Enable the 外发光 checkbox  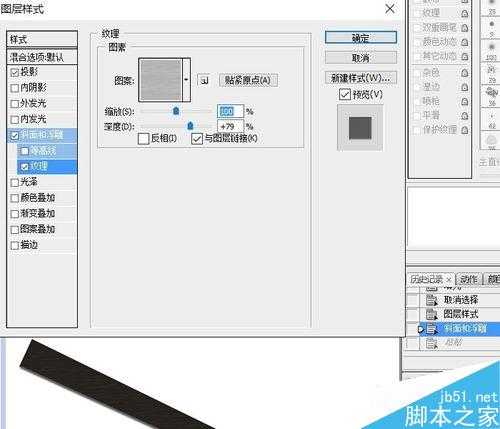[x=15, y=104]
